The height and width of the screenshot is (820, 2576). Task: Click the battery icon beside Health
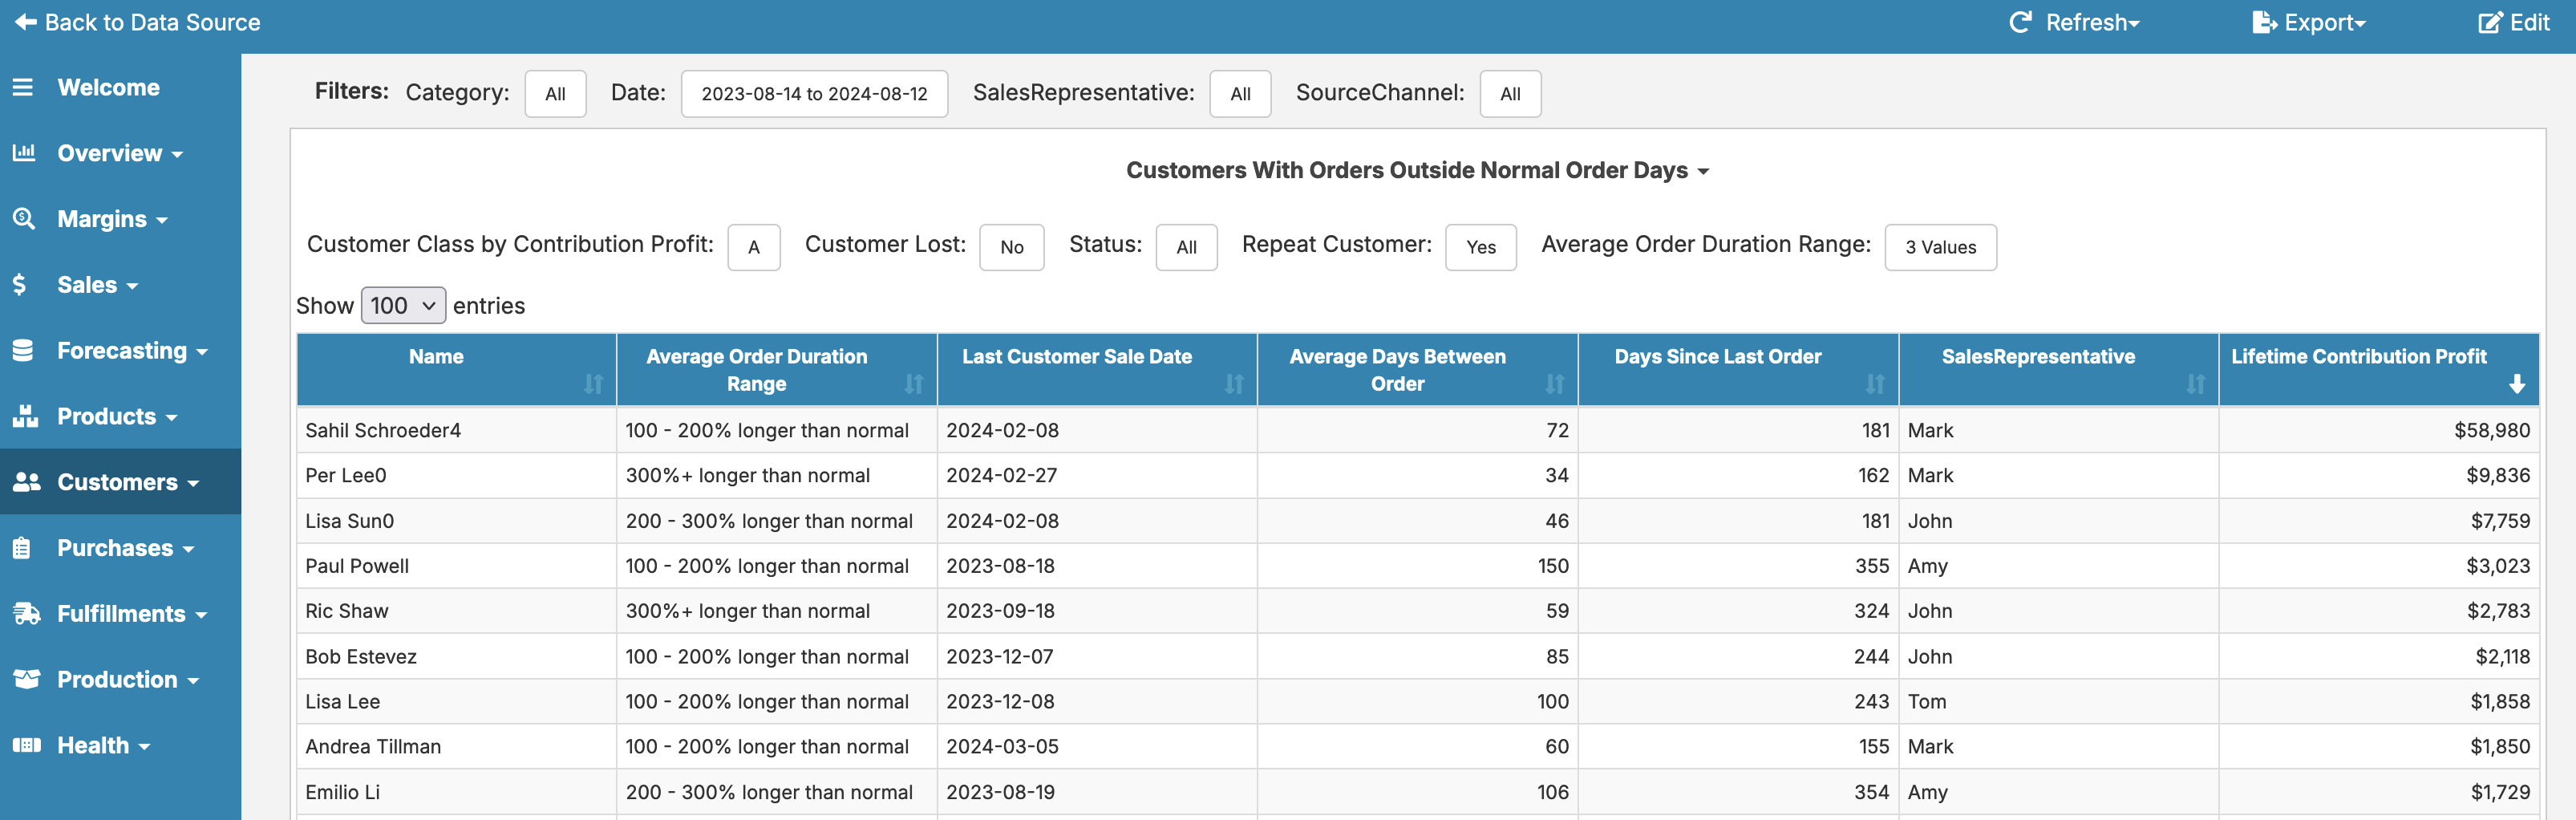[x=26, y=745]
